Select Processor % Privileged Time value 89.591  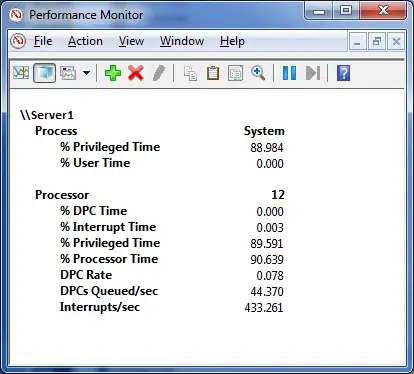pos(267,244)
